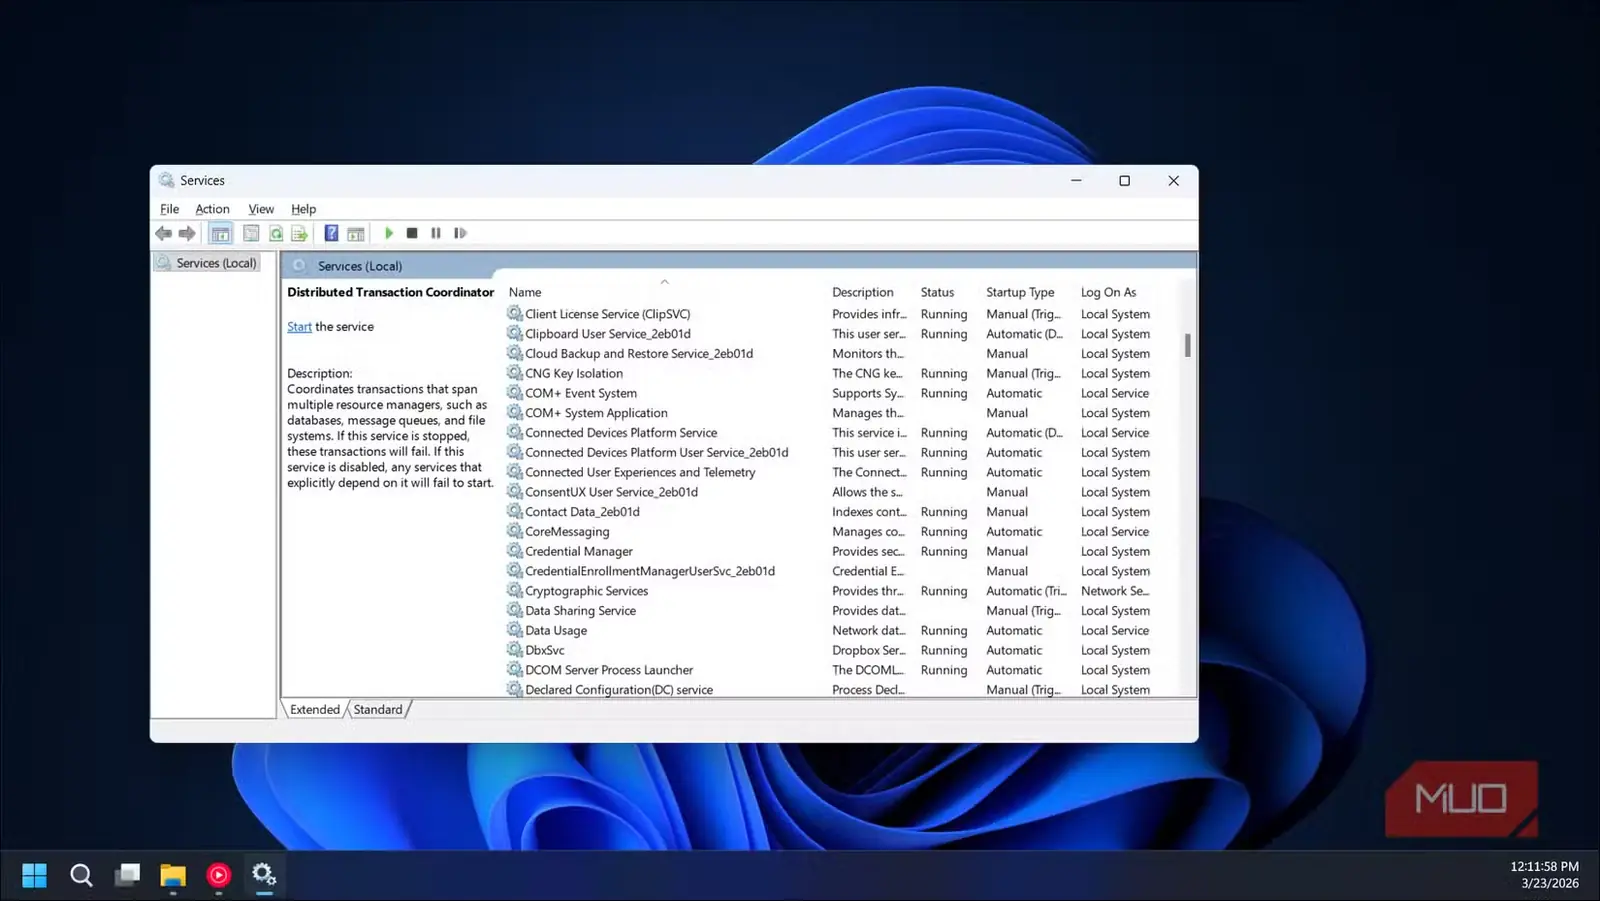Open the Action menu

click(212, 209)
